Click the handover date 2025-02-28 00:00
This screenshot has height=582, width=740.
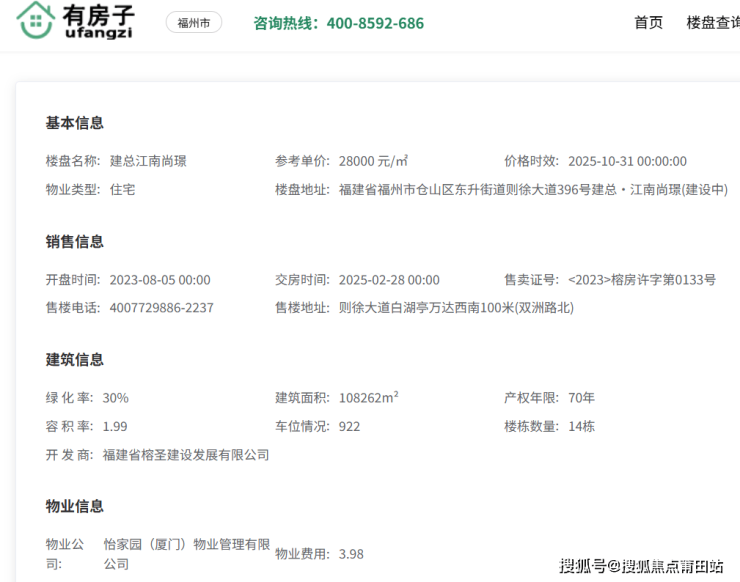389,280
